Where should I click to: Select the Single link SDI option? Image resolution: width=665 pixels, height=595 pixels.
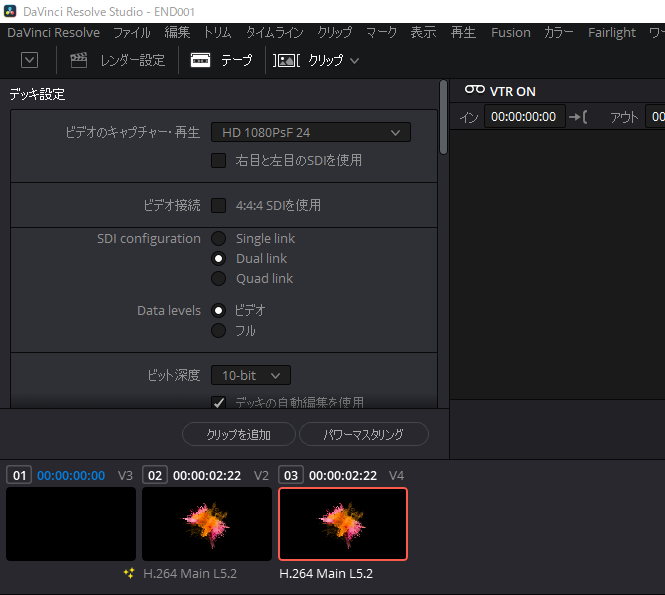(218, 238)
